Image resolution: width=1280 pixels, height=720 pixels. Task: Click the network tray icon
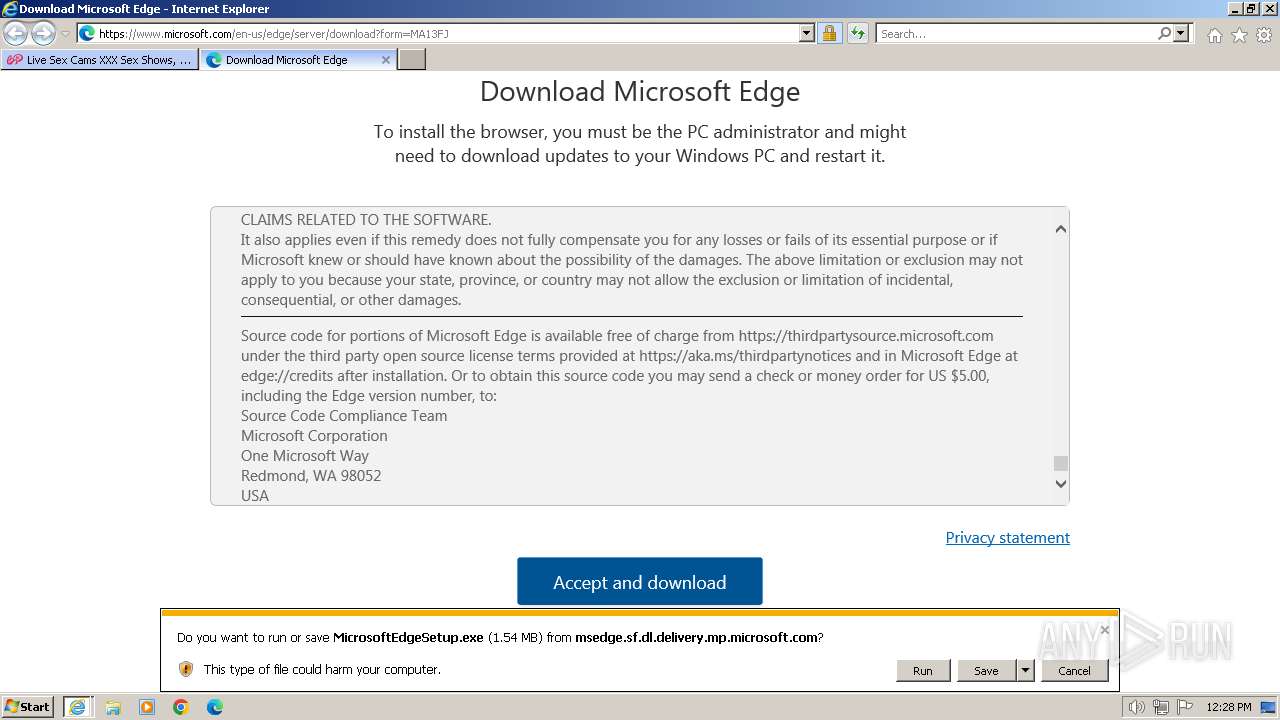click(1161, 707)
